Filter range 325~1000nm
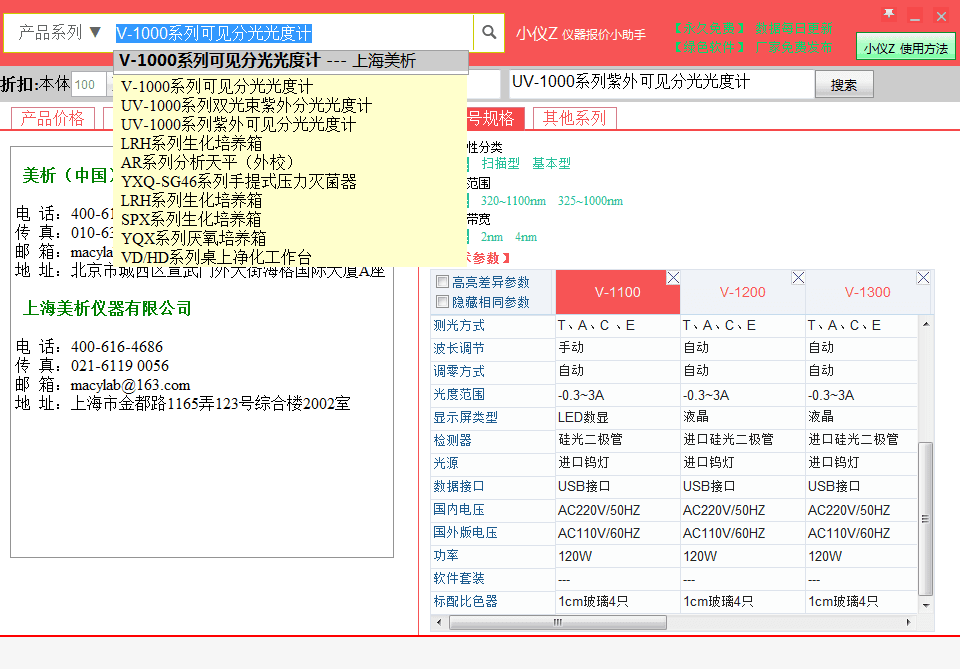The height and width of the screenshot is (670, 960). pyautogui.click(x=590, y=201)
